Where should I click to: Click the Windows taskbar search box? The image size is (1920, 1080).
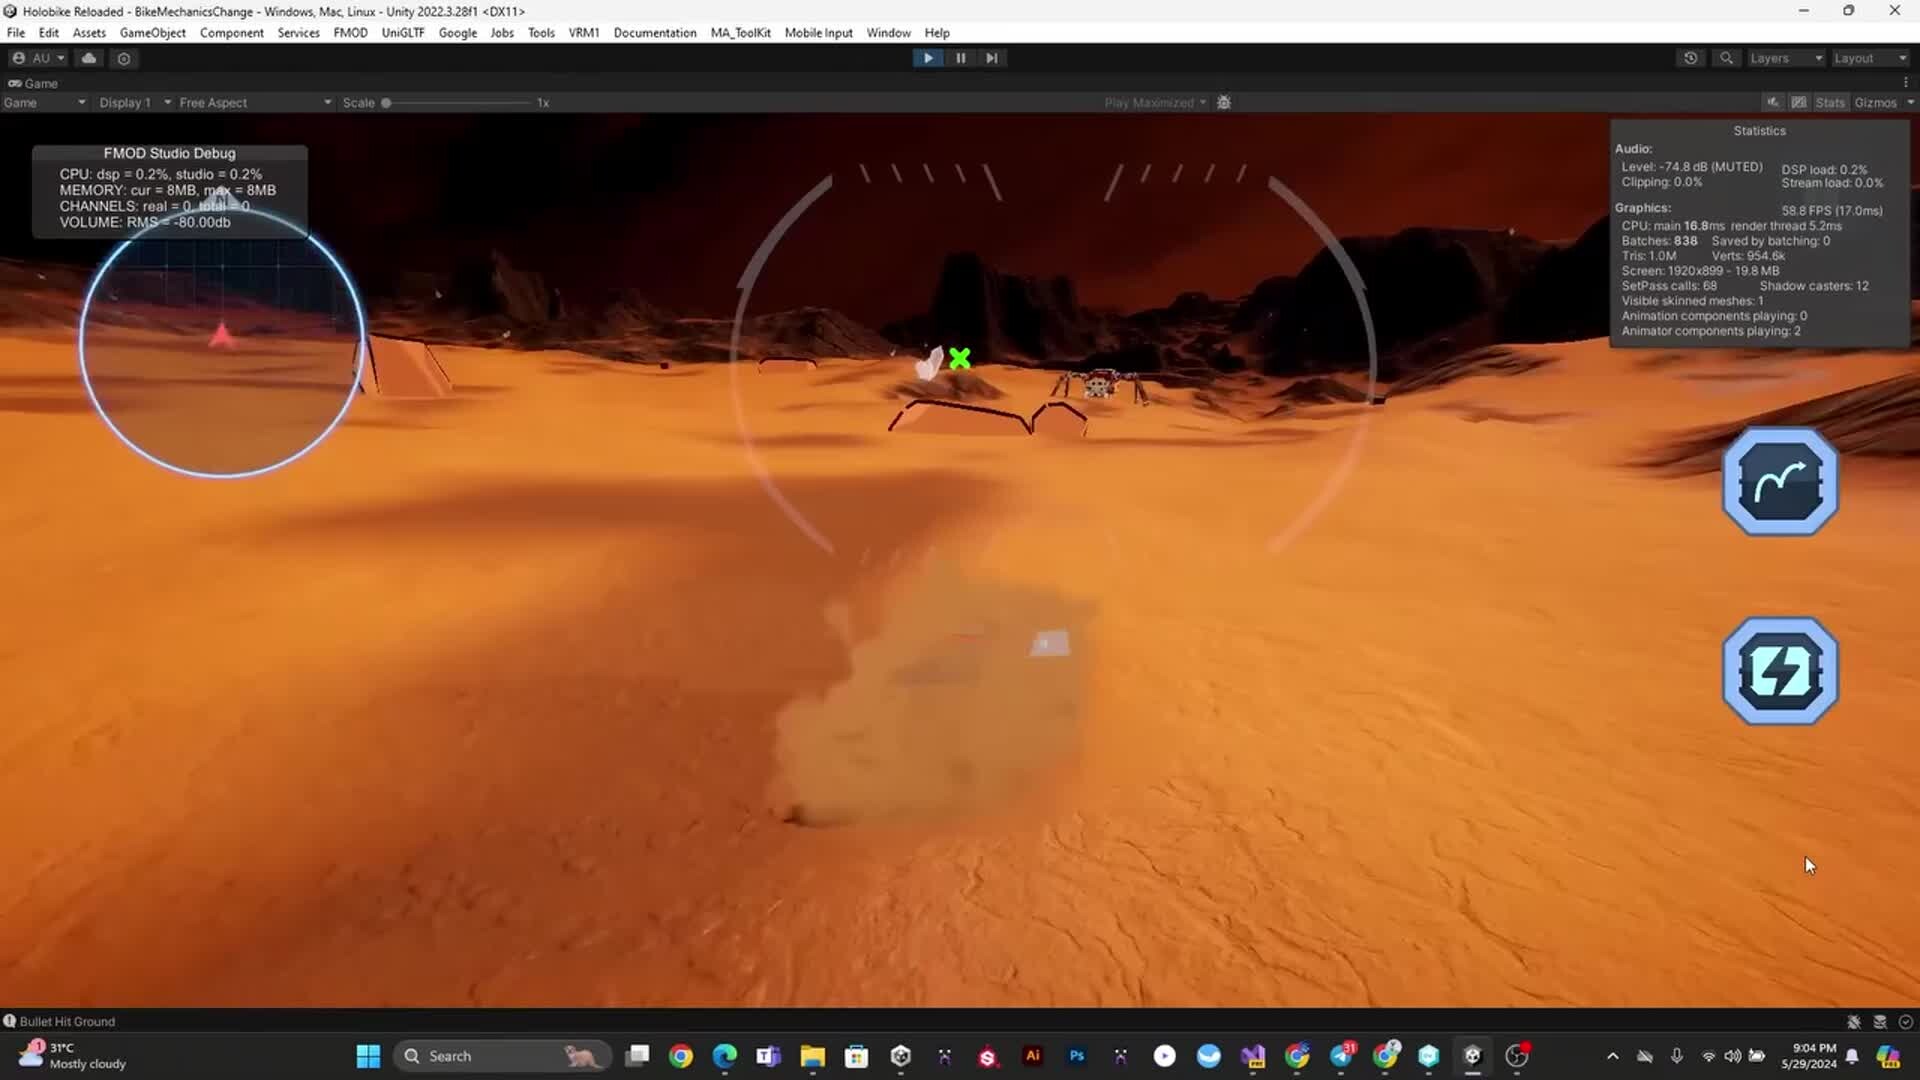click(500, 1055)
